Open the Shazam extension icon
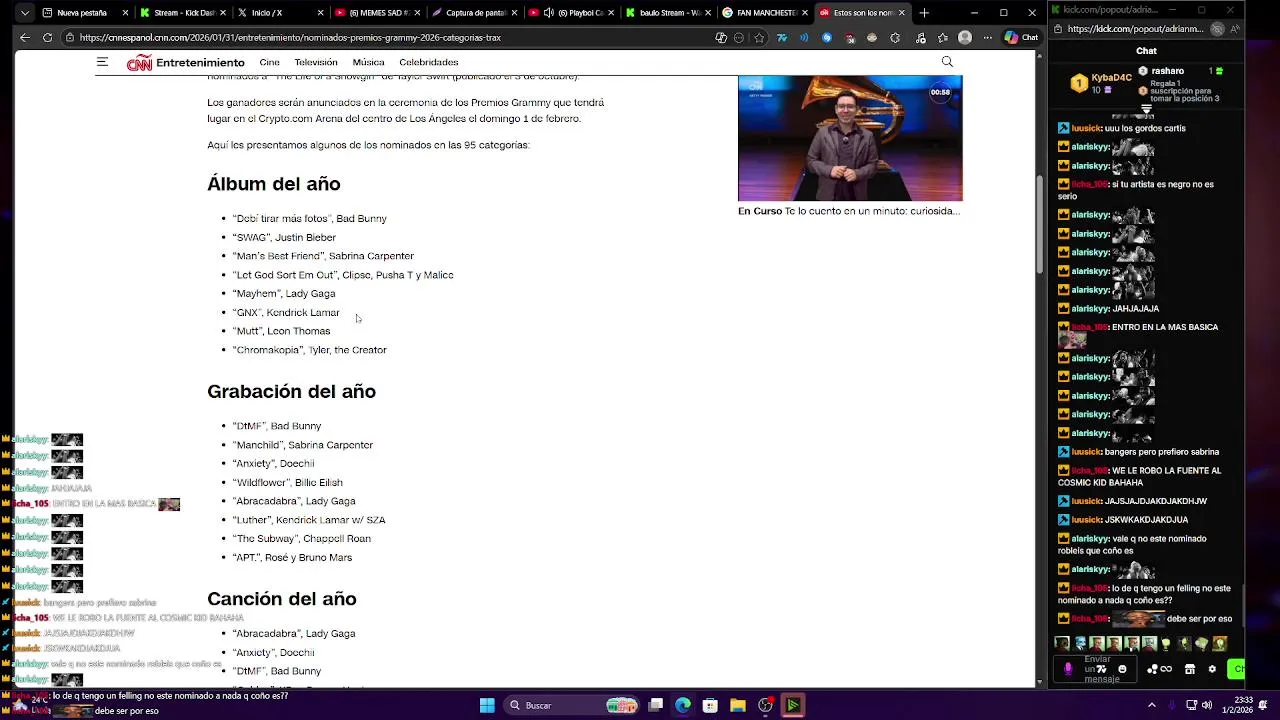The image size is (1280, 720). click(826, 37)
